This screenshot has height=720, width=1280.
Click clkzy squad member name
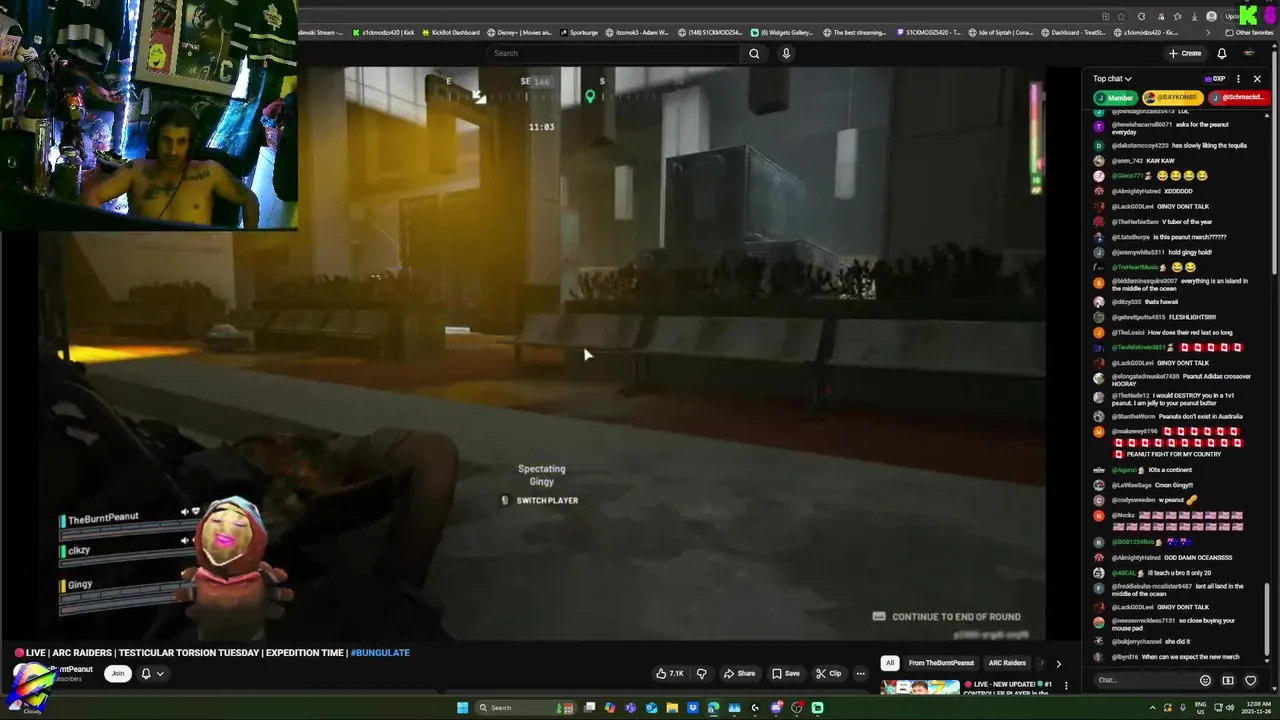click(x=79, y=550)
